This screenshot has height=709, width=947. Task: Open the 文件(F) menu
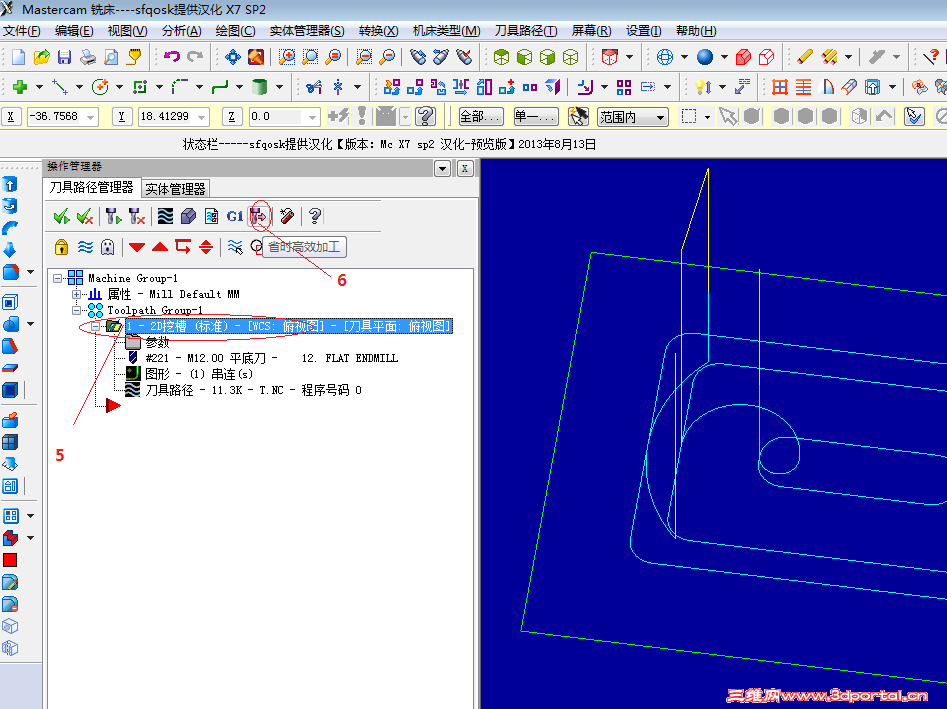pyautogui.click(x=21, y=31)
